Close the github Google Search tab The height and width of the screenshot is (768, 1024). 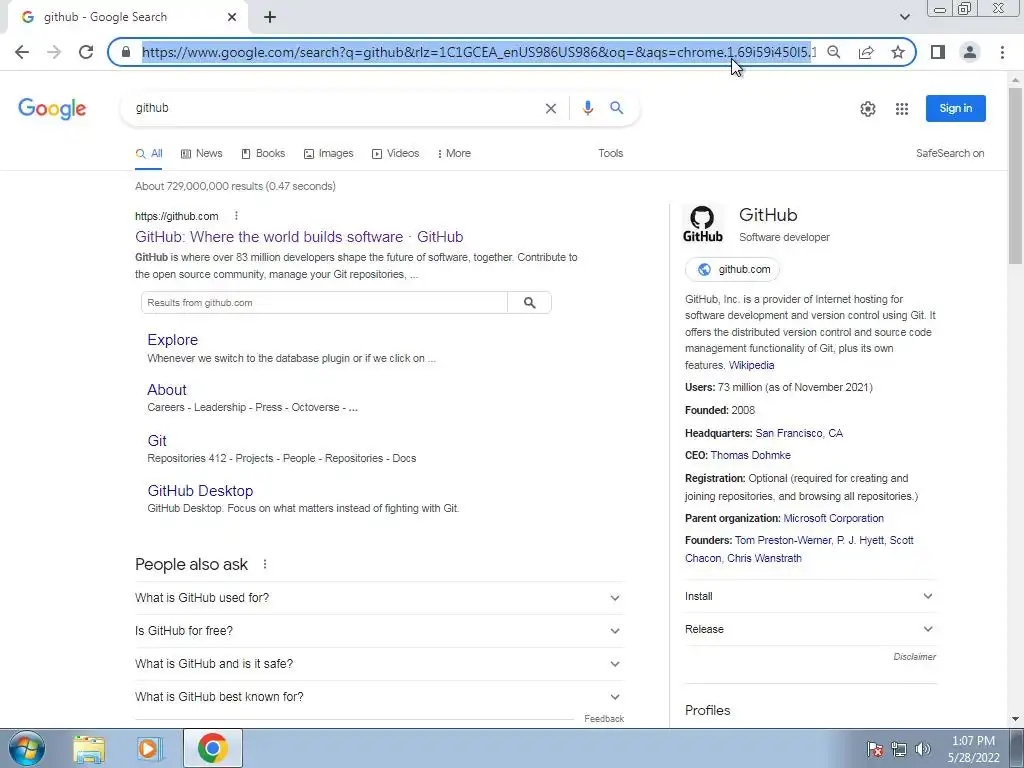(232, 18)
